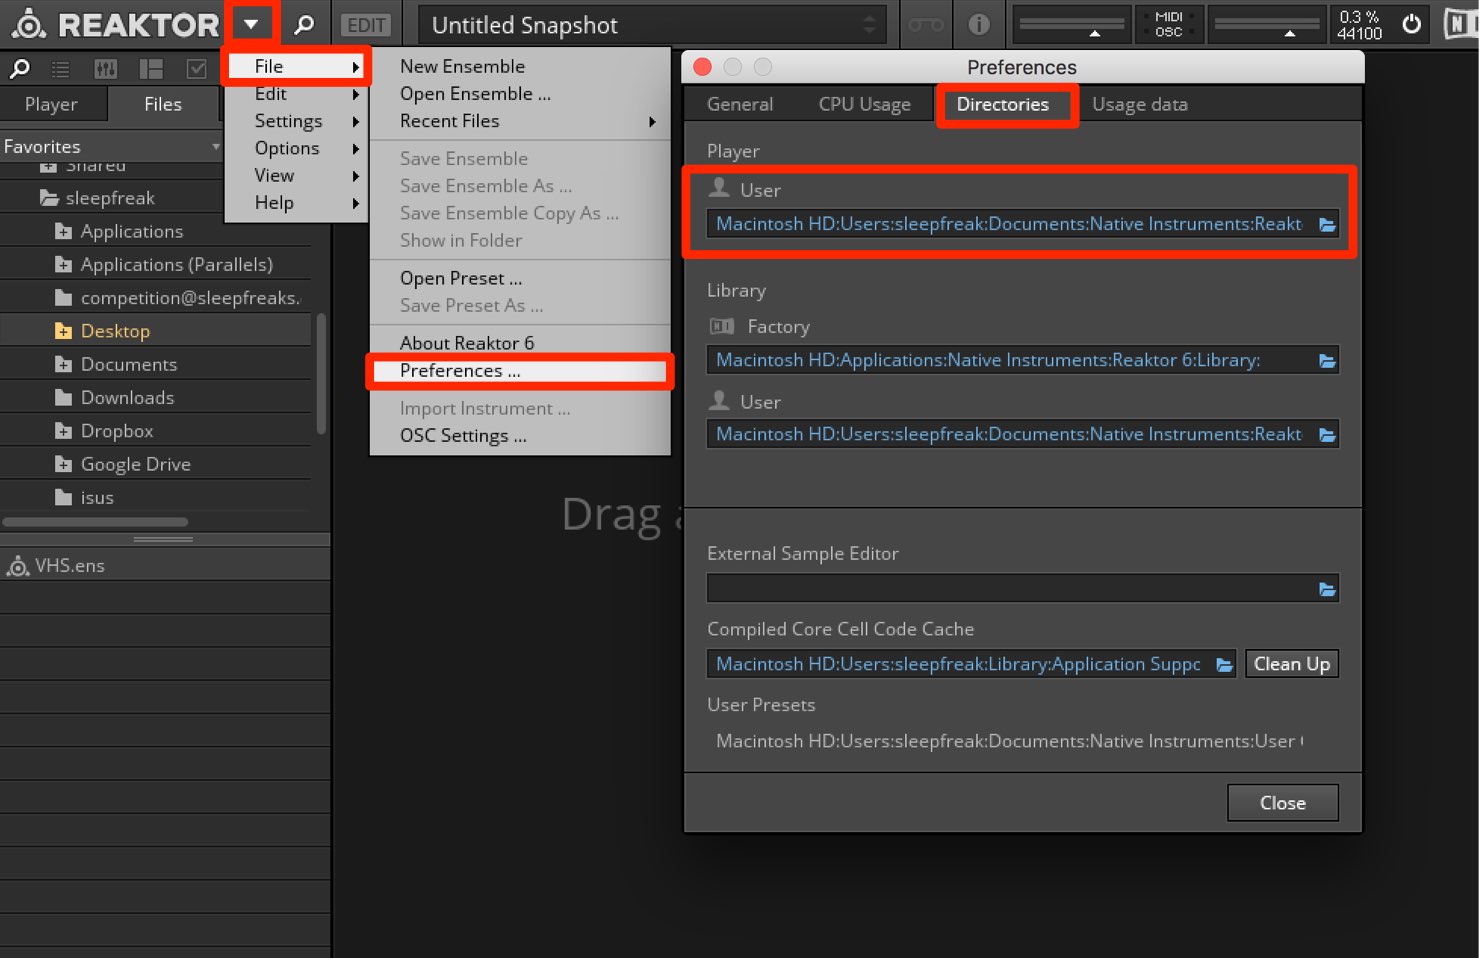Open the View submenu
The width and height of the screenshot is (1480, 958).
pos(297,175)
